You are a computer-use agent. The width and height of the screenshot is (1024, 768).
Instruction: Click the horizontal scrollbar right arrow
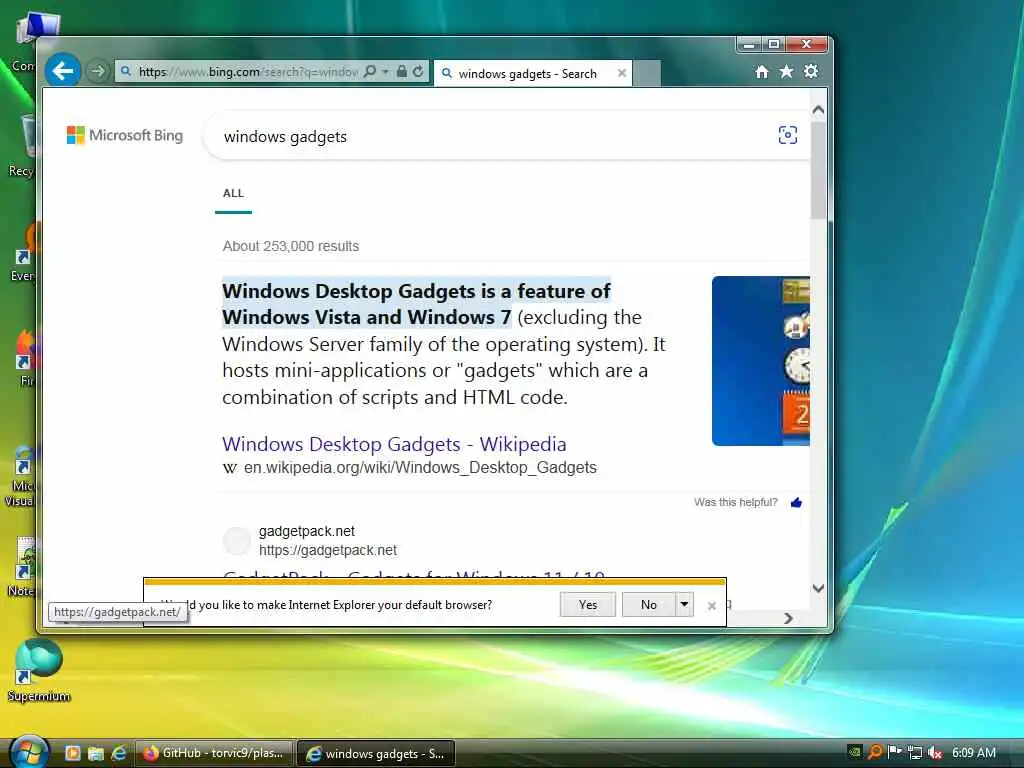pos(788,618)
